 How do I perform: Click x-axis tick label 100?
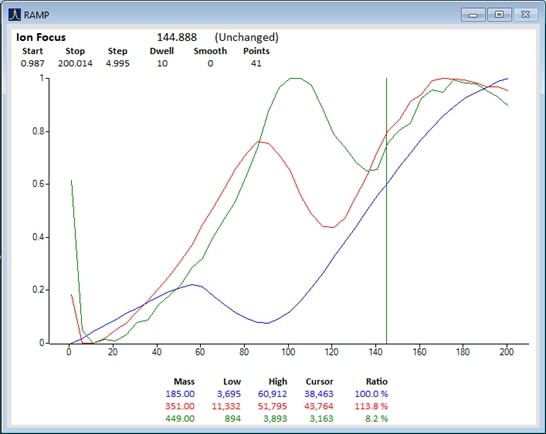coord(288,352)
